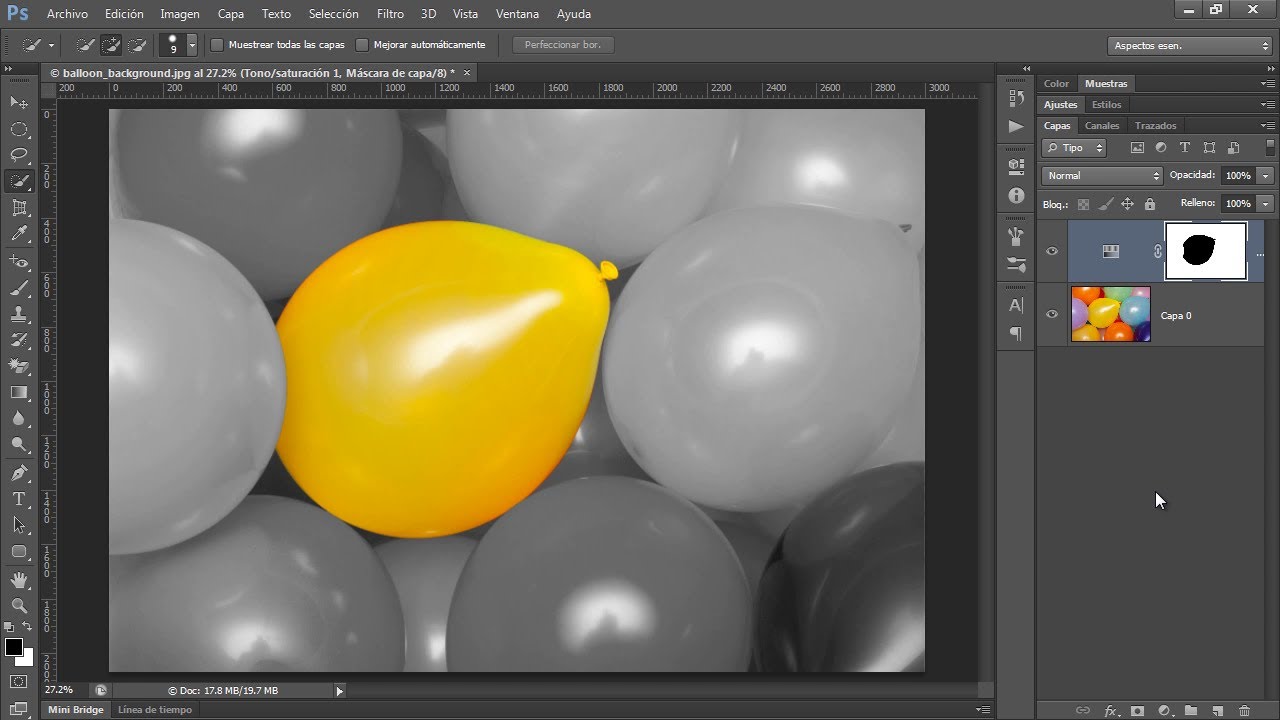Open the Paragraph panel icon
The height and width of the screenshot is (720, 1280).
[1016, 333]
